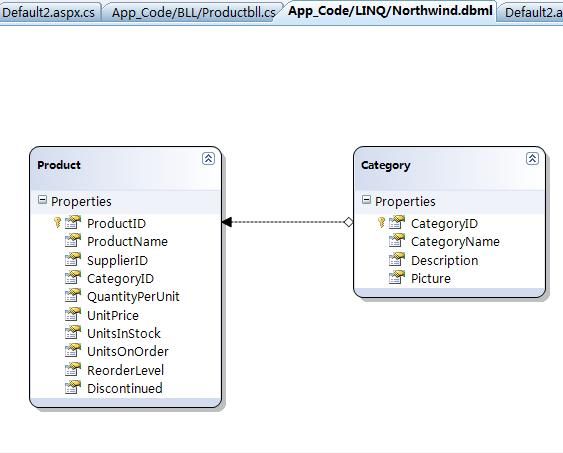Click the property icon next to UnitPrice

click(73, 314)
